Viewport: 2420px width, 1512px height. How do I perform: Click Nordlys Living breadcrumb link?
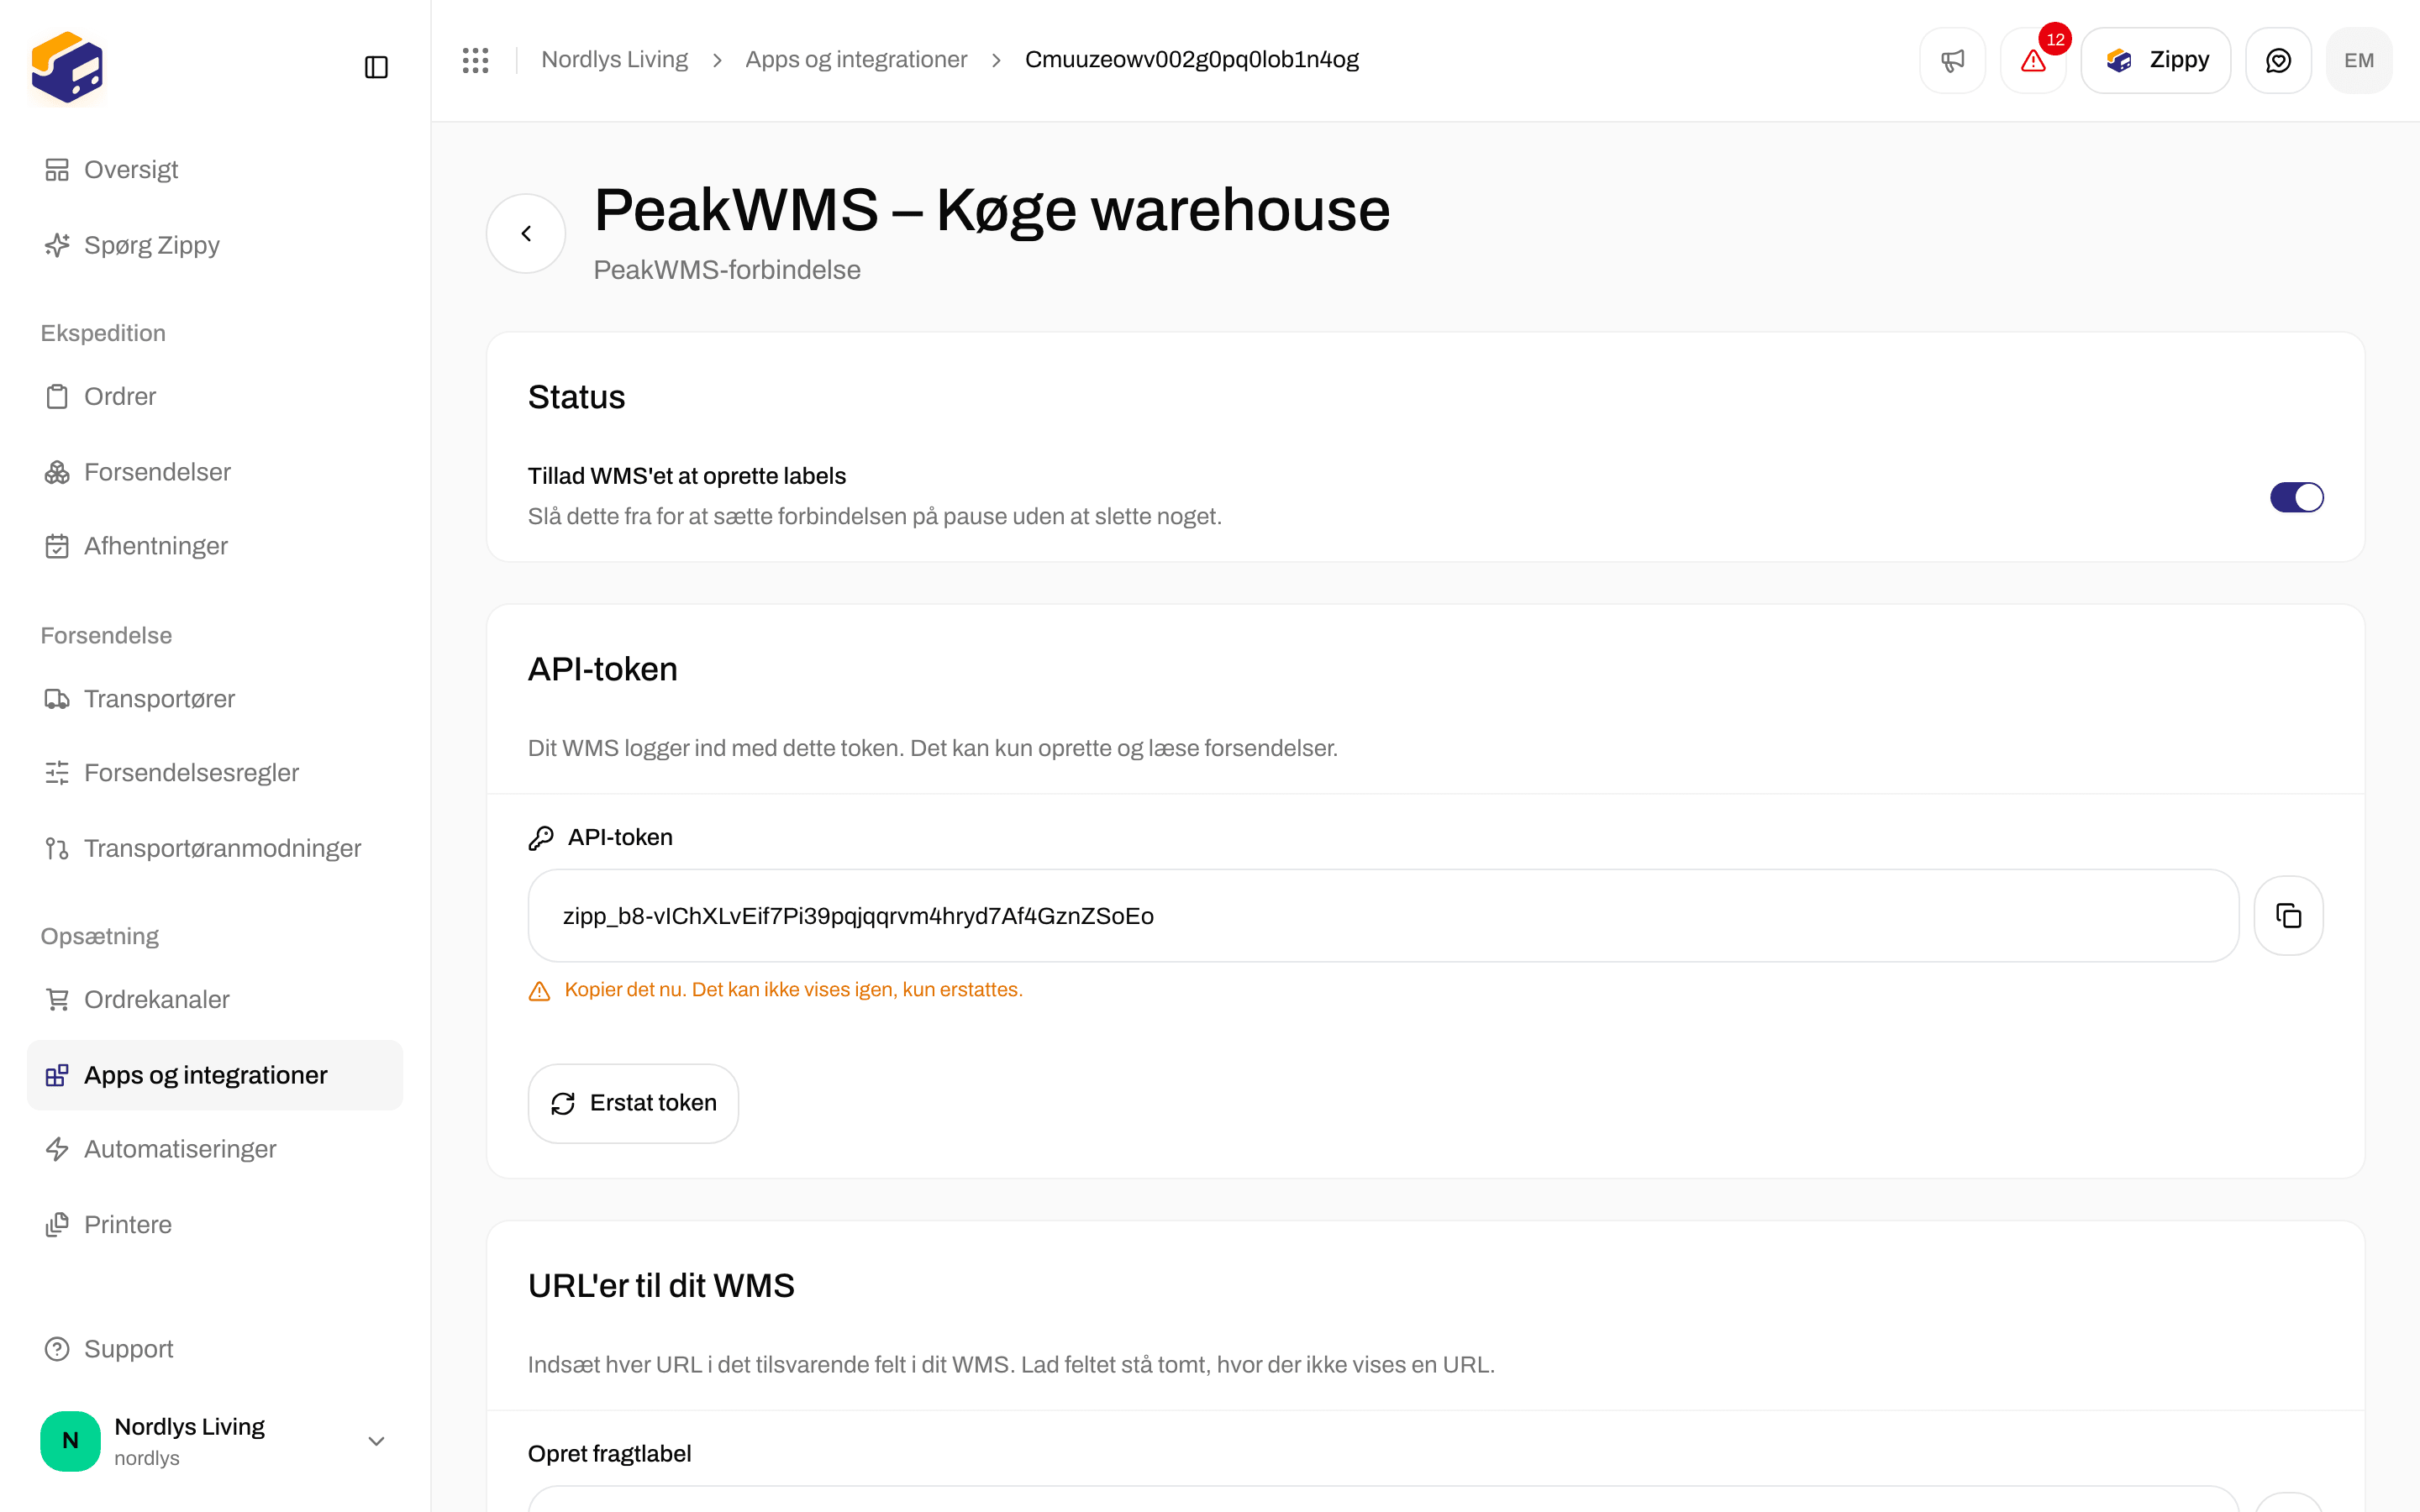[x=614, y=60]
